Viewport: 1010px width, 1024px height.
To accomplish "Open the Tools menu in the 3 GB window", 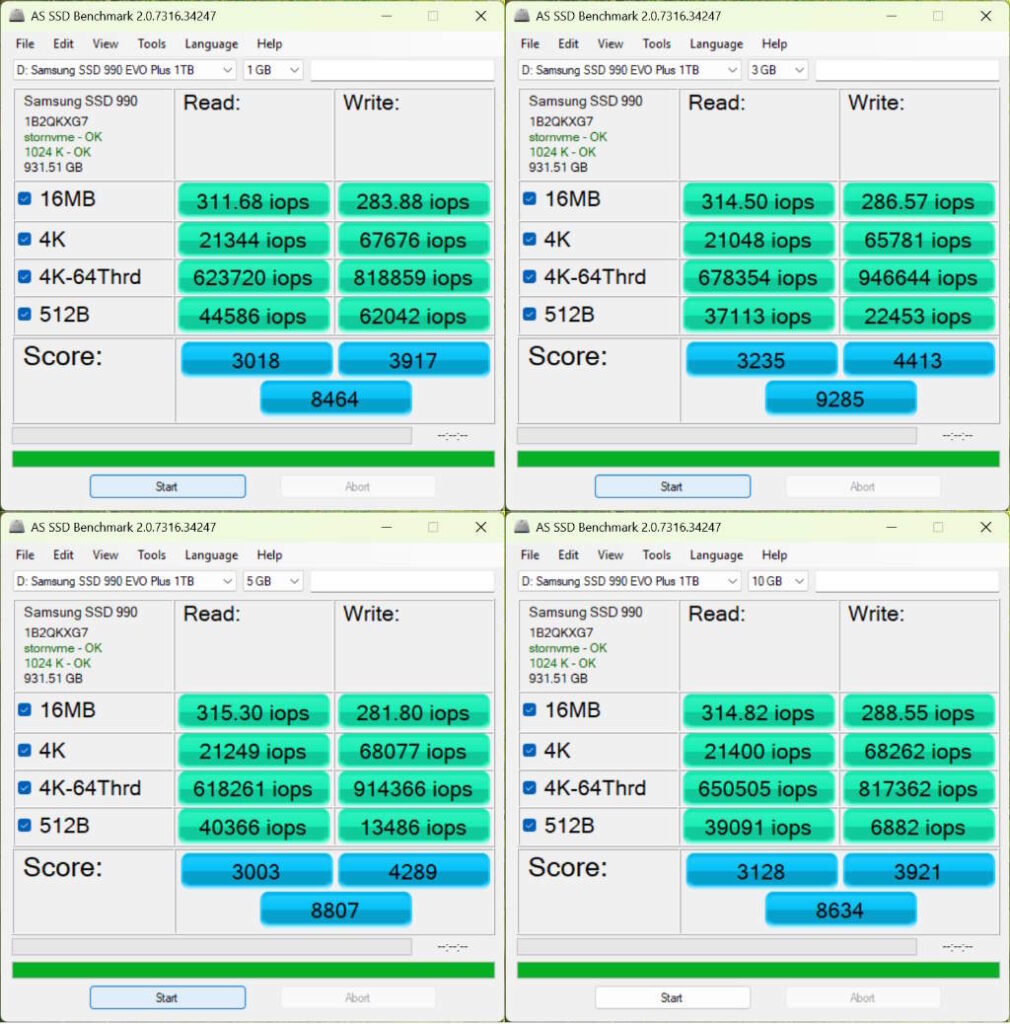I will point(656,43).
